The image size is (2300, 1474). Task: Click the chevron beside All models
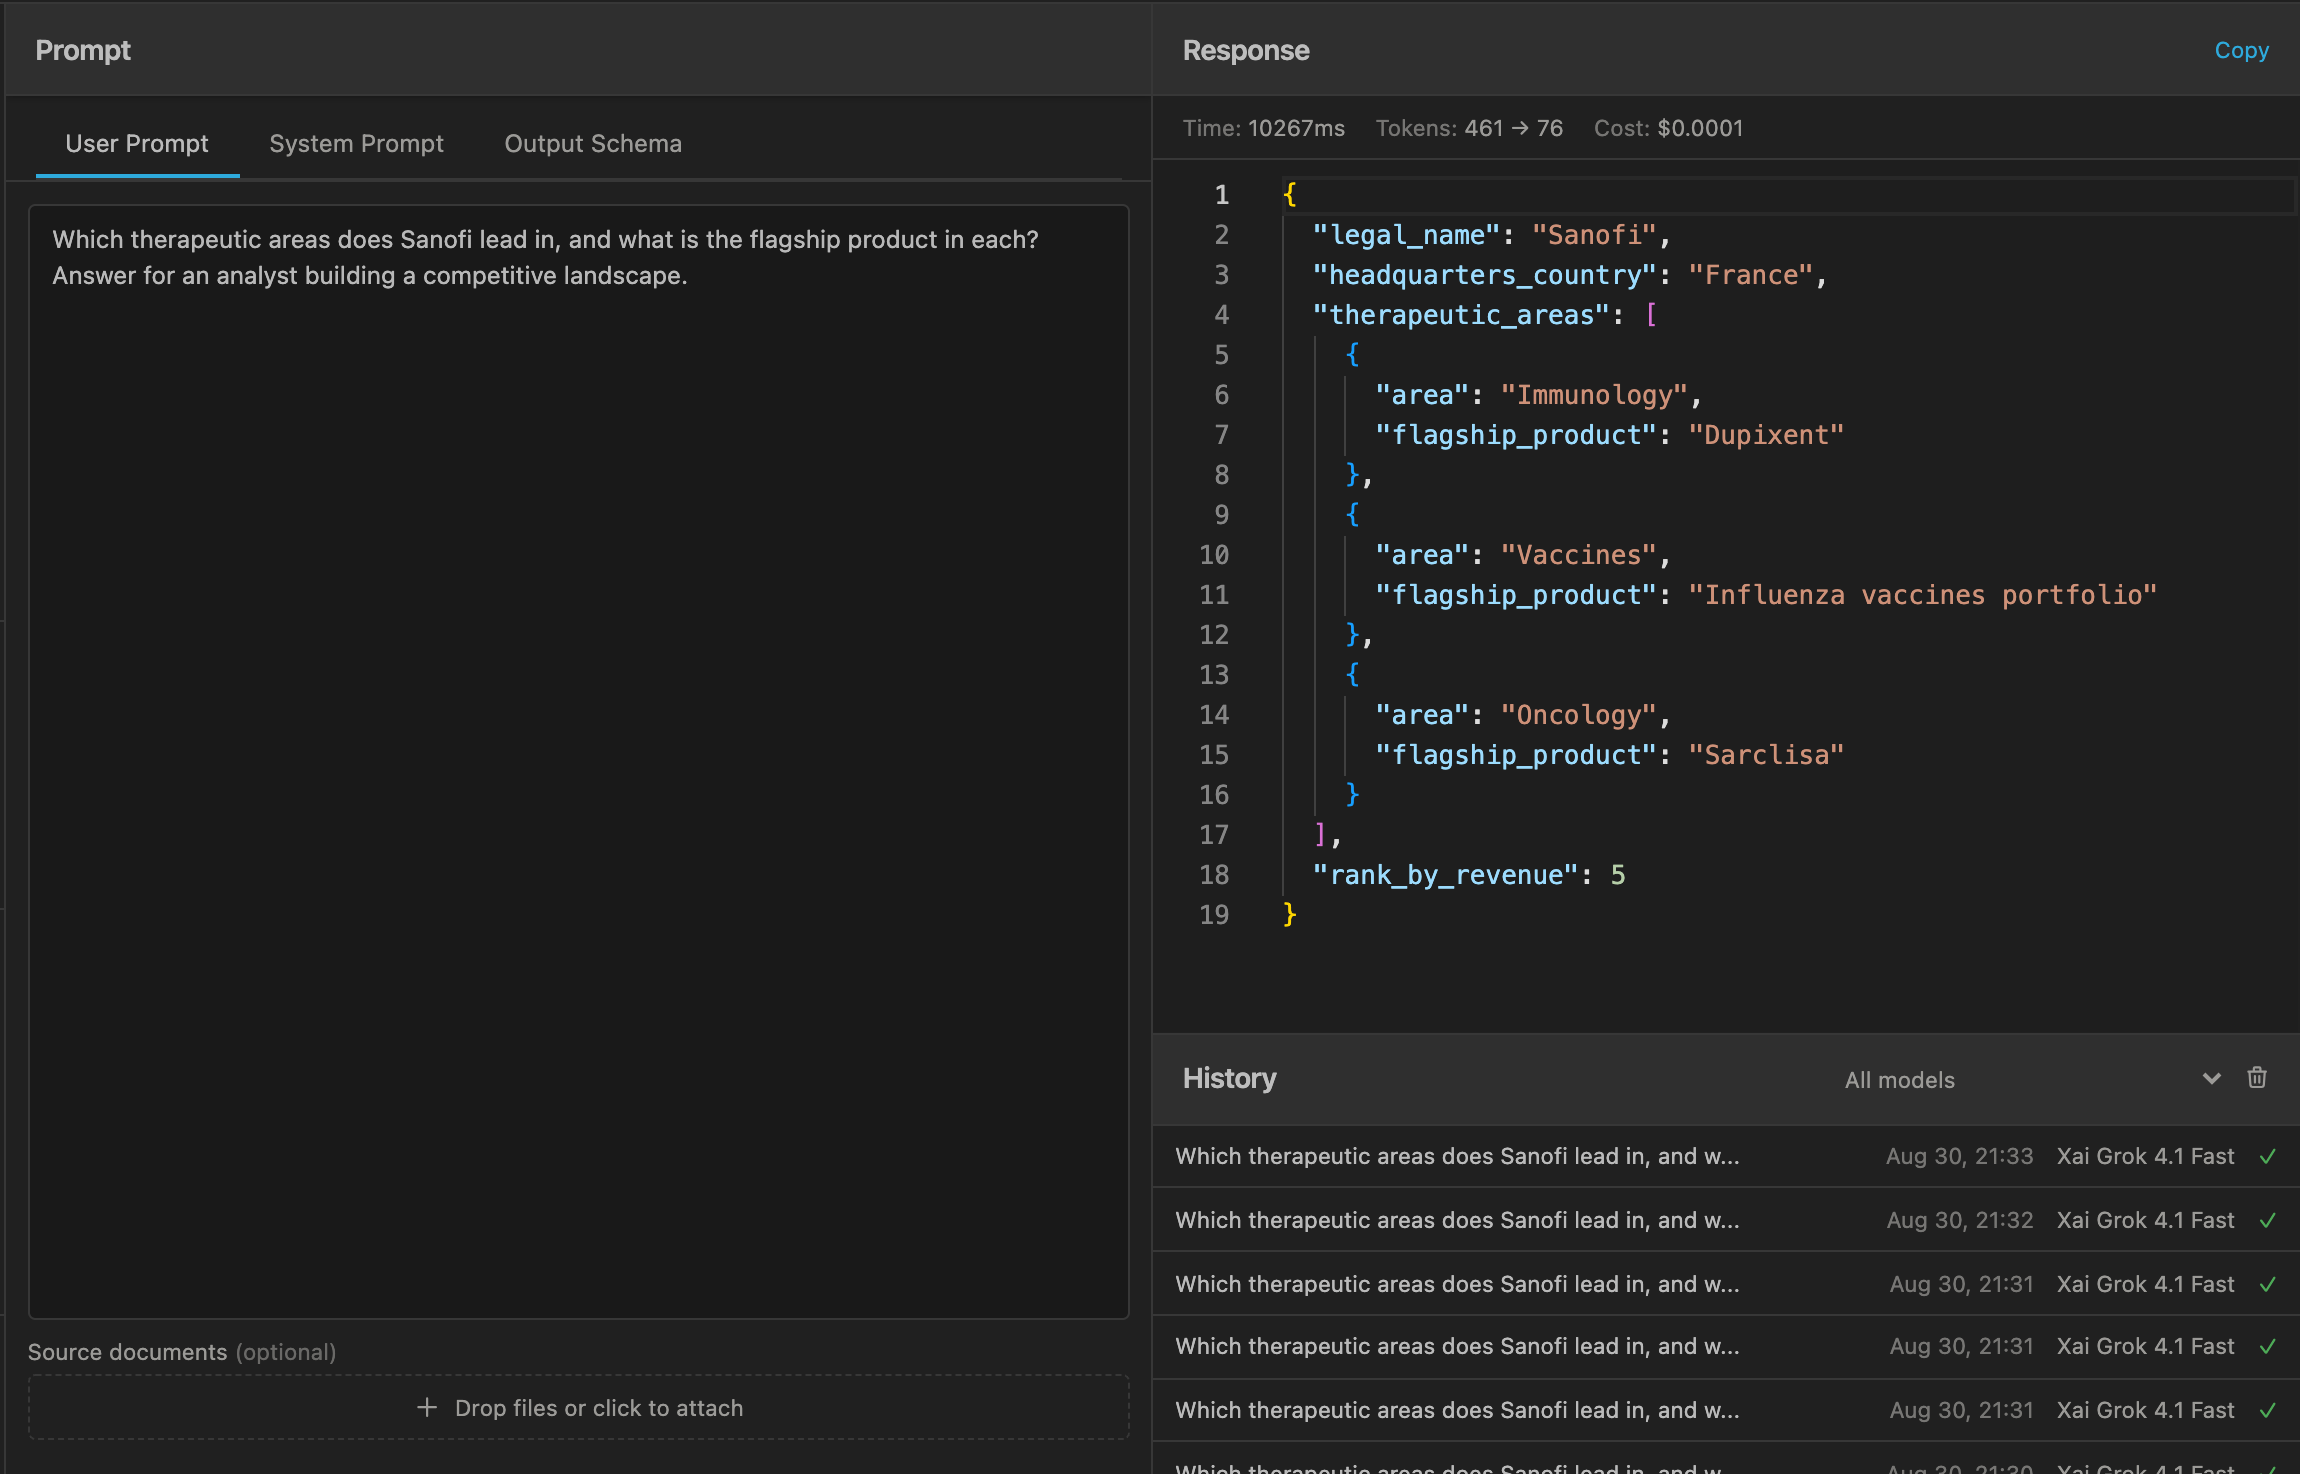pos(2212,1079)
